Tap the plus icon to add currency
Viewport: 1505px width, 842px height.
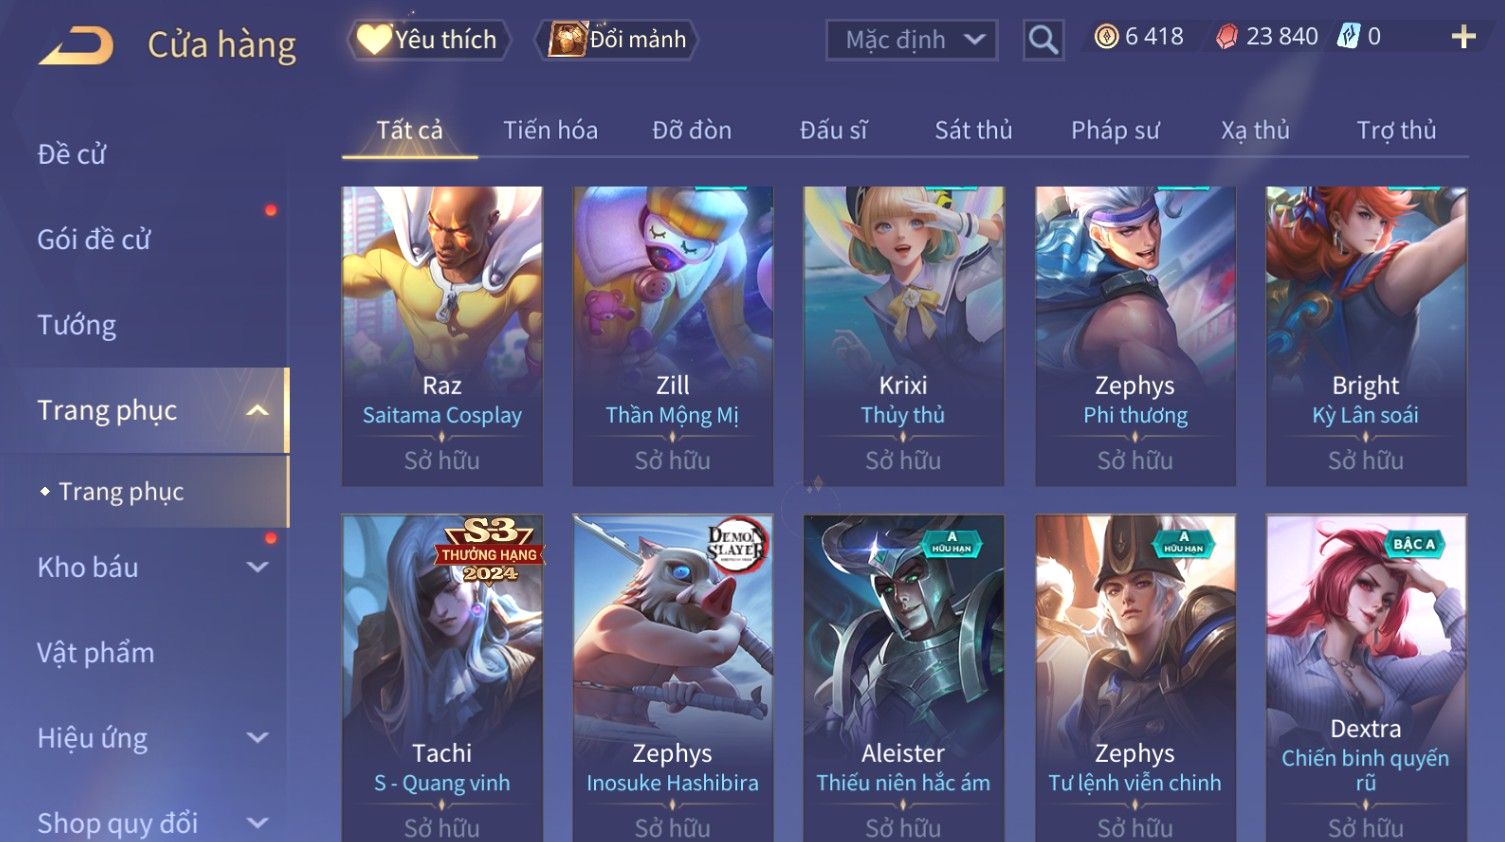tap(1463, 37)
